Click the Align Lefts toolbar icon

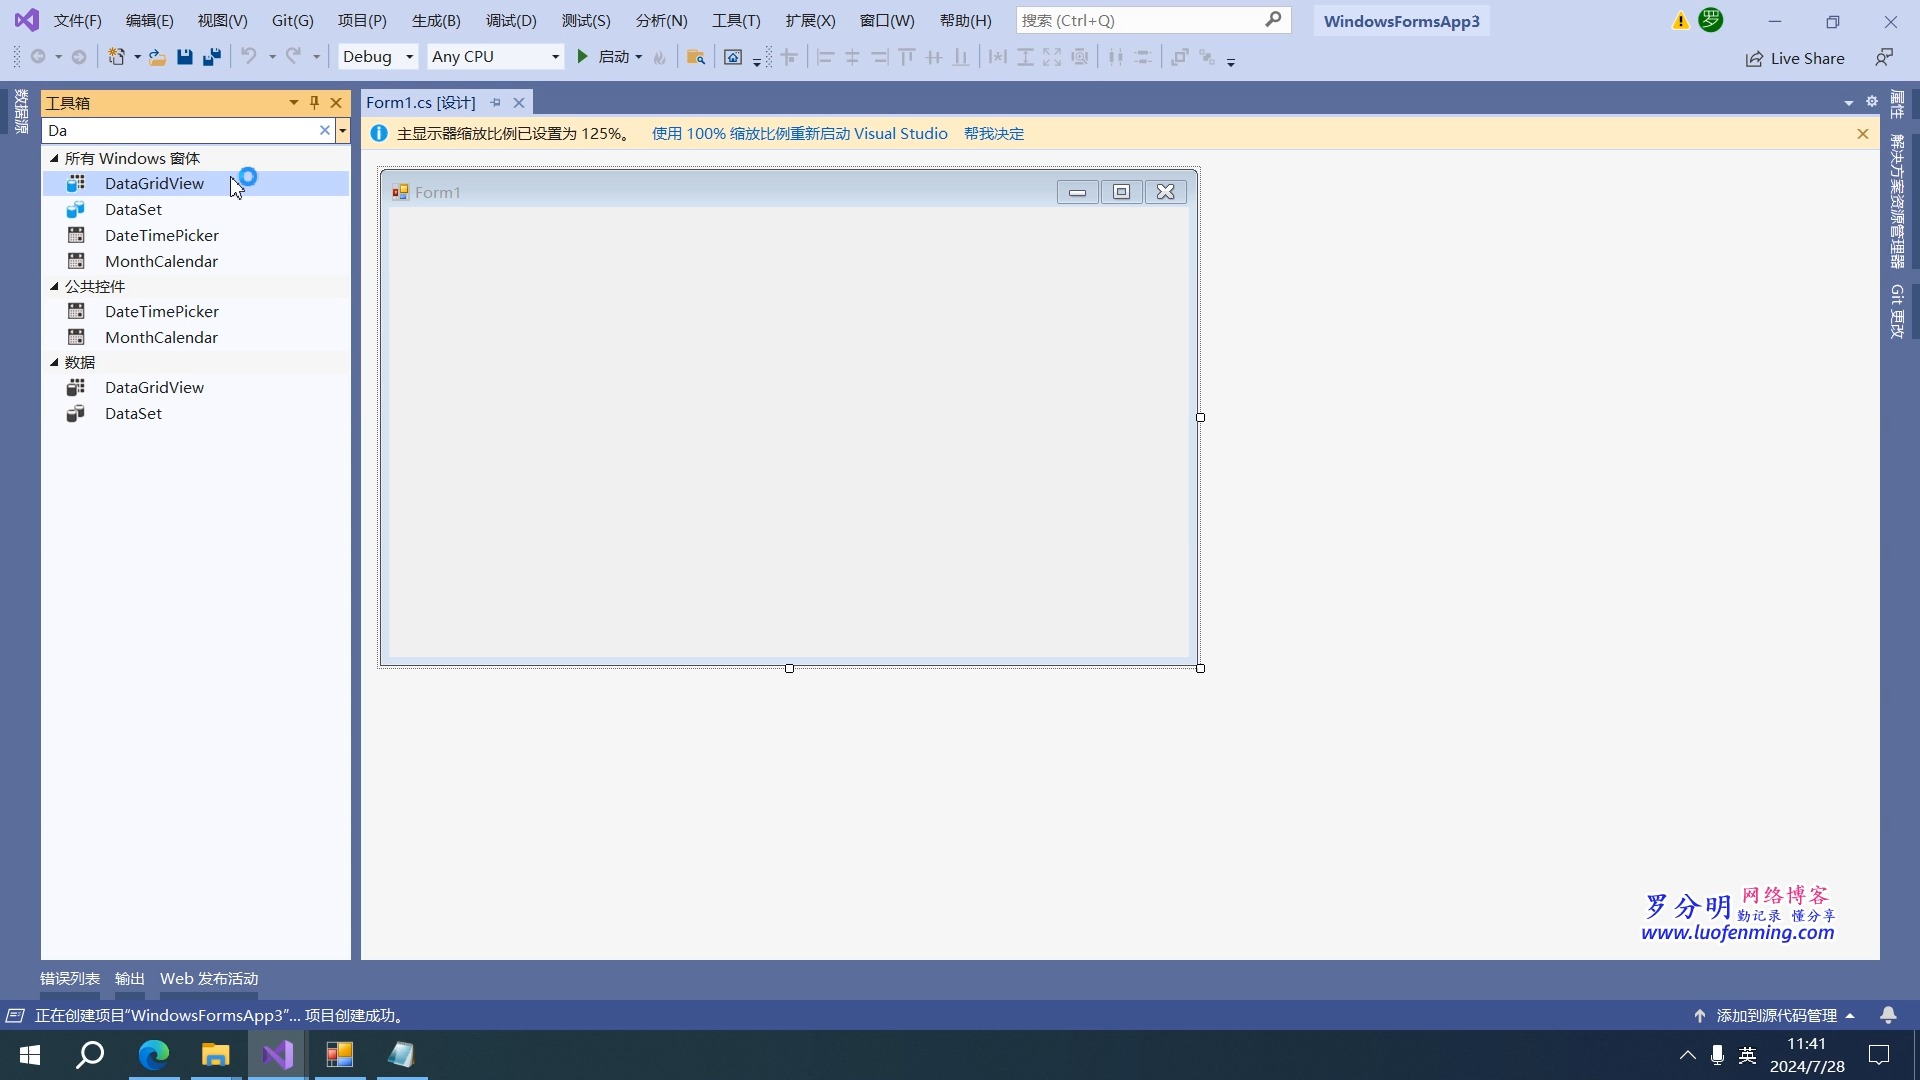[x=825, y=57]
